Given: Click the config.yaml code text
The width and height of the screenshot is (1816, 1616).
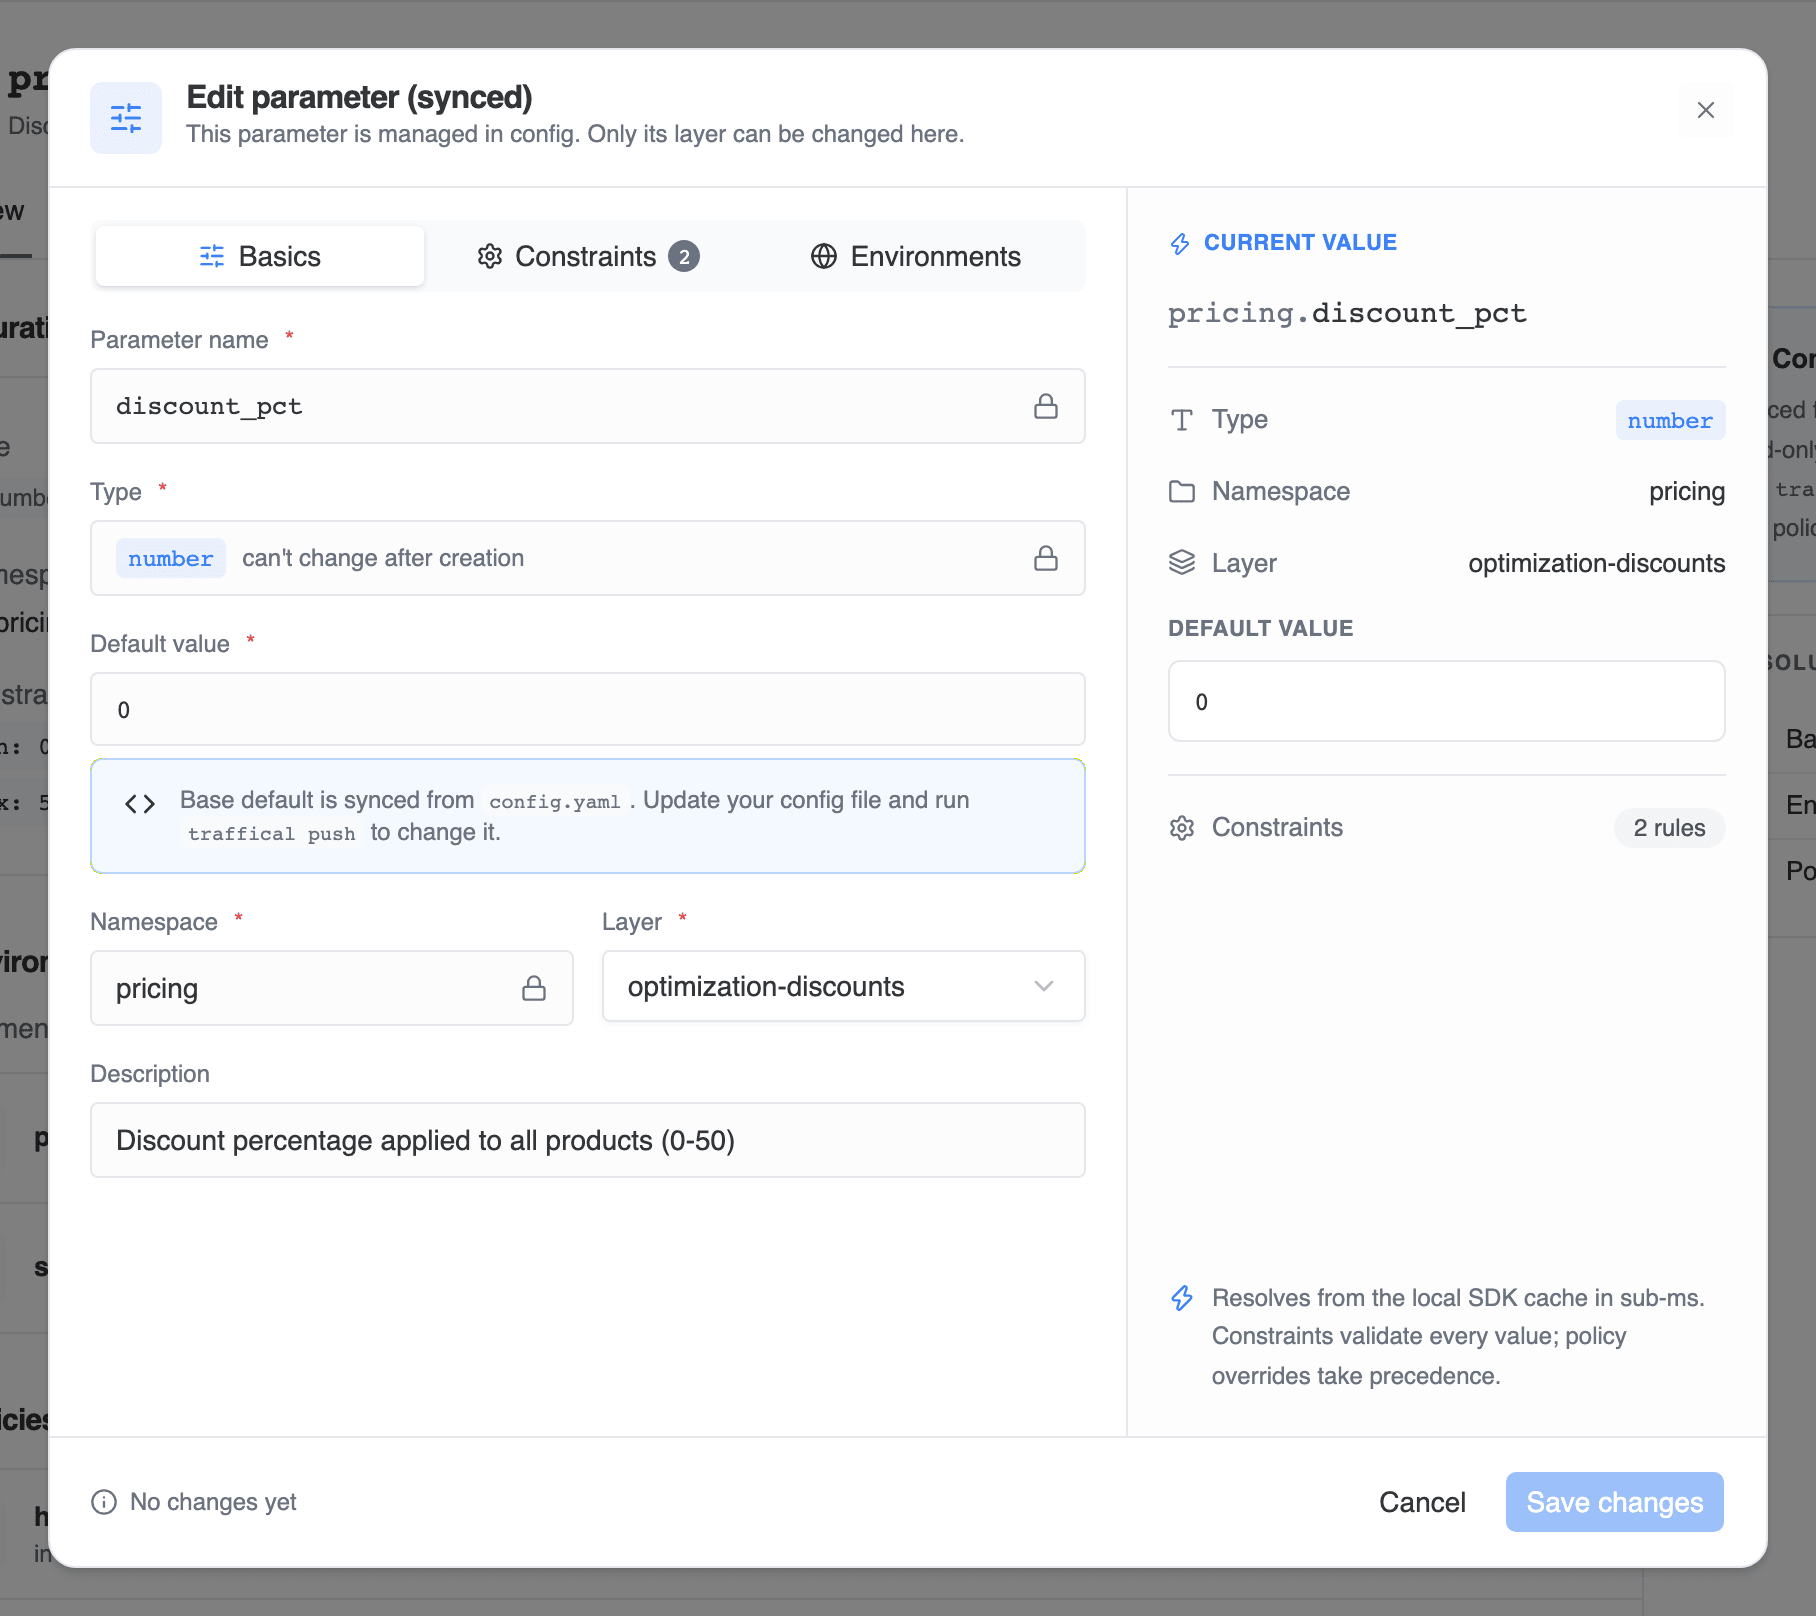Looking at the screenshot, I should [555, 801].
